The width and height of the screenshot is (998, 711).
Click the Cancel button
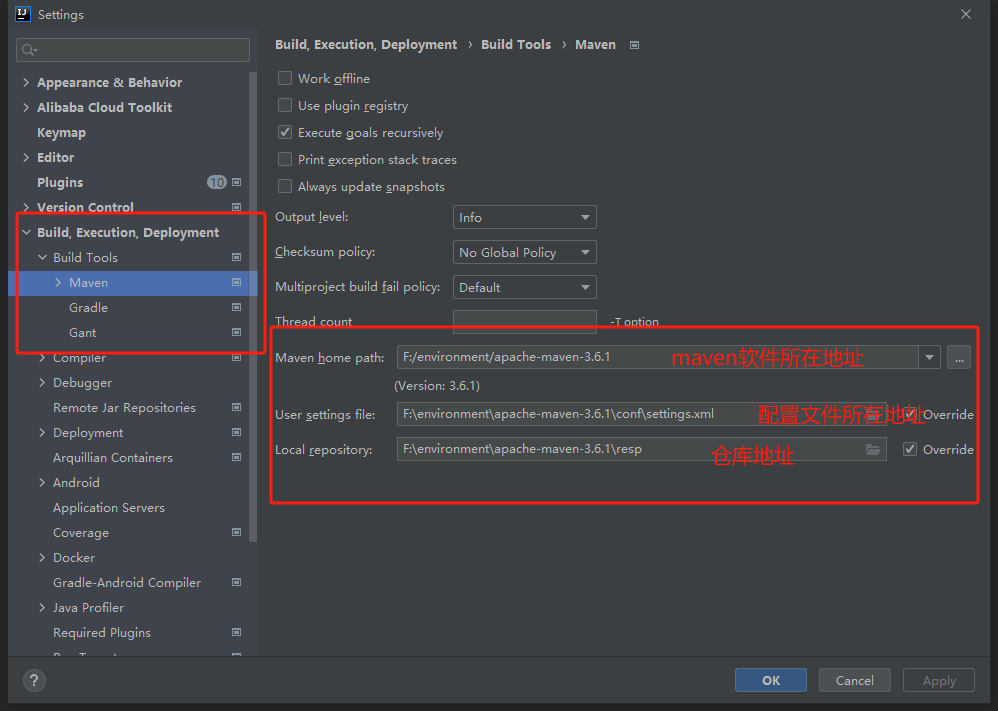click(854, 681)
